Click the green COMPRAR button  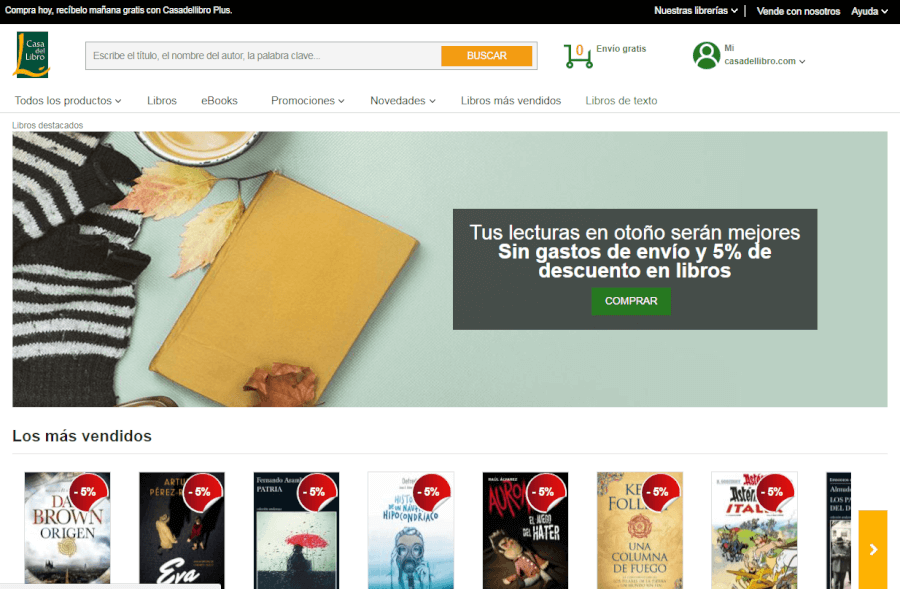click(631, 301)
